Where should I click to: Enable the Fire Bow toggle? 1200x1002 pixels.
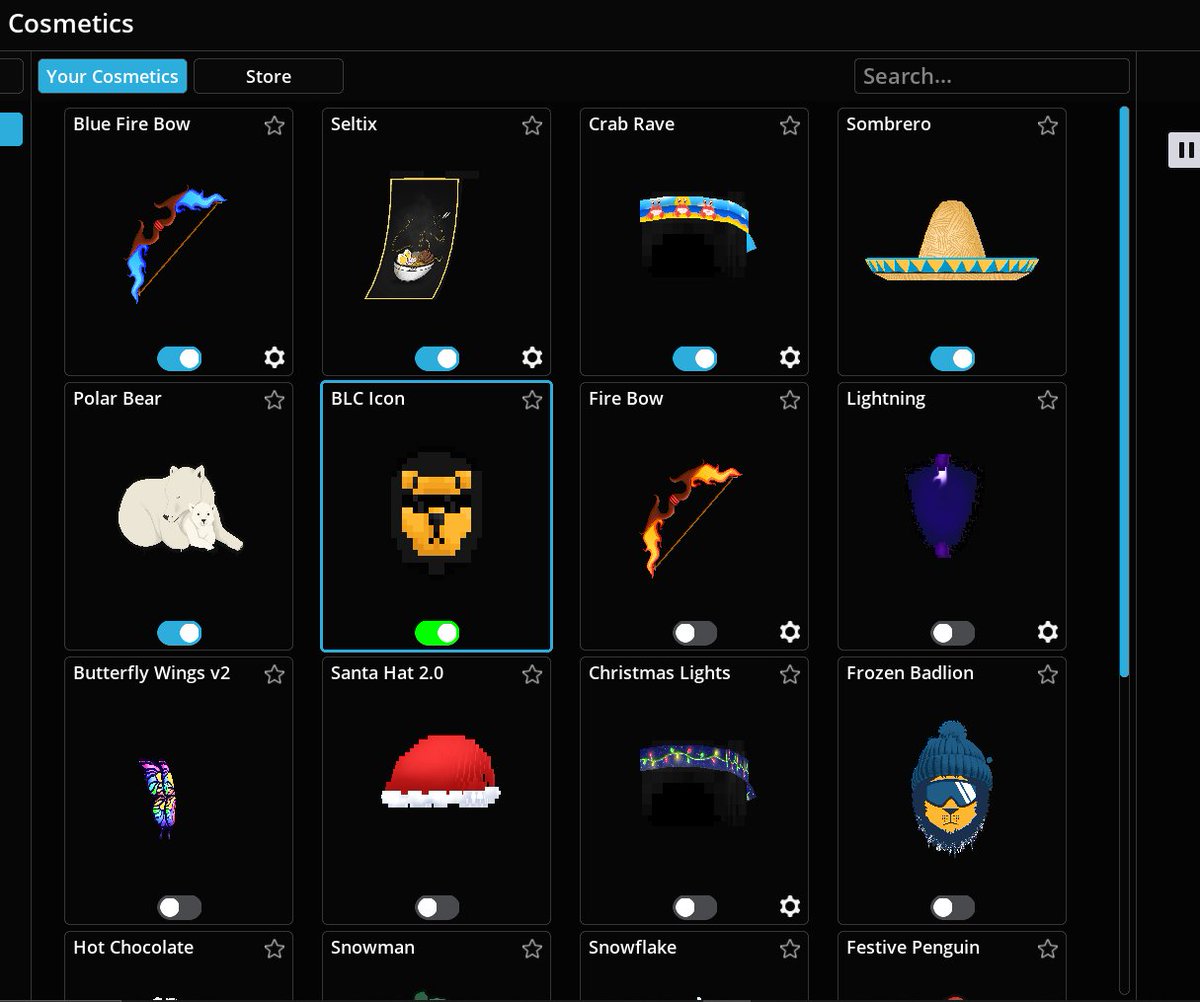tap(695, 633)
